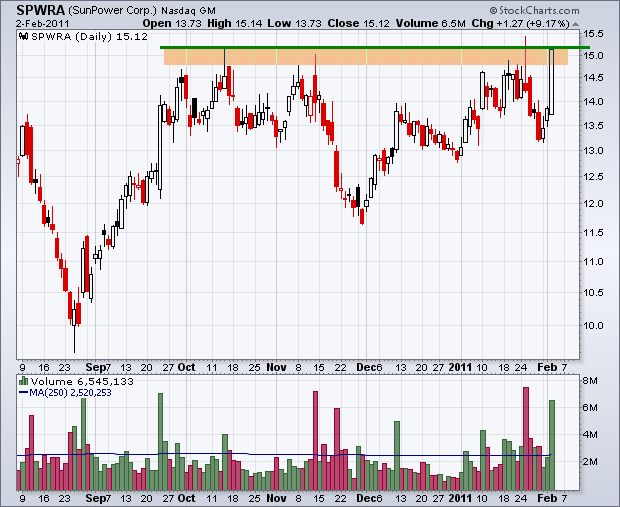Click the small triangle beside the change percentage
The height and width of the screenshot is (507, 620).
coord(575,24)
